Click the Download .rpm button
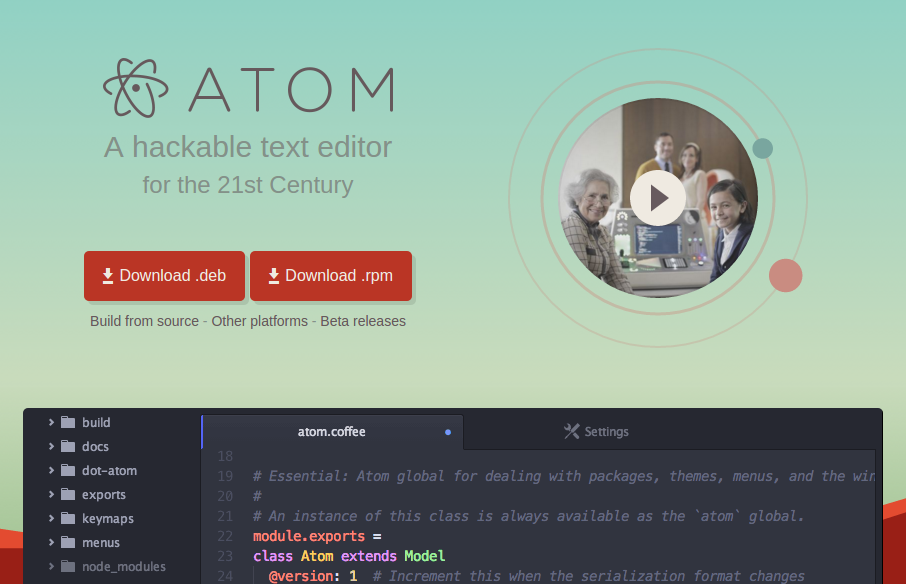Screen dimensions: 906x584 [x=331, y=276]
